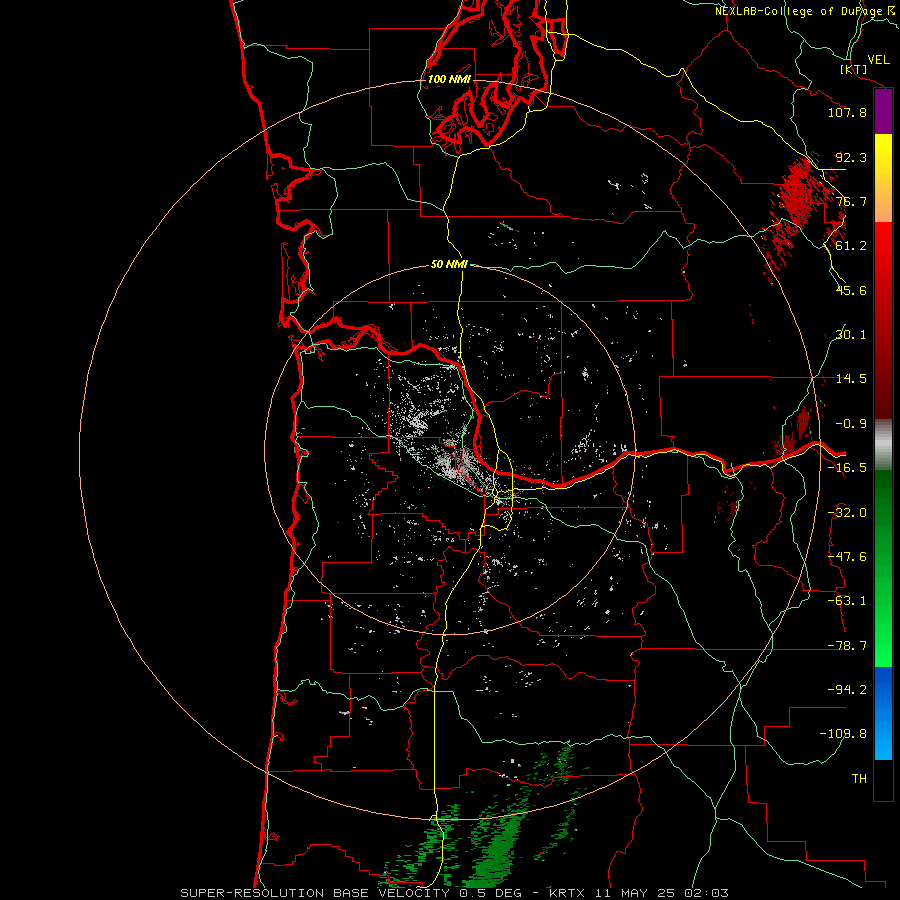Select the 76.7 scale value
The width and height of the screenshot is (900, 900).
(x=851, y=201)
